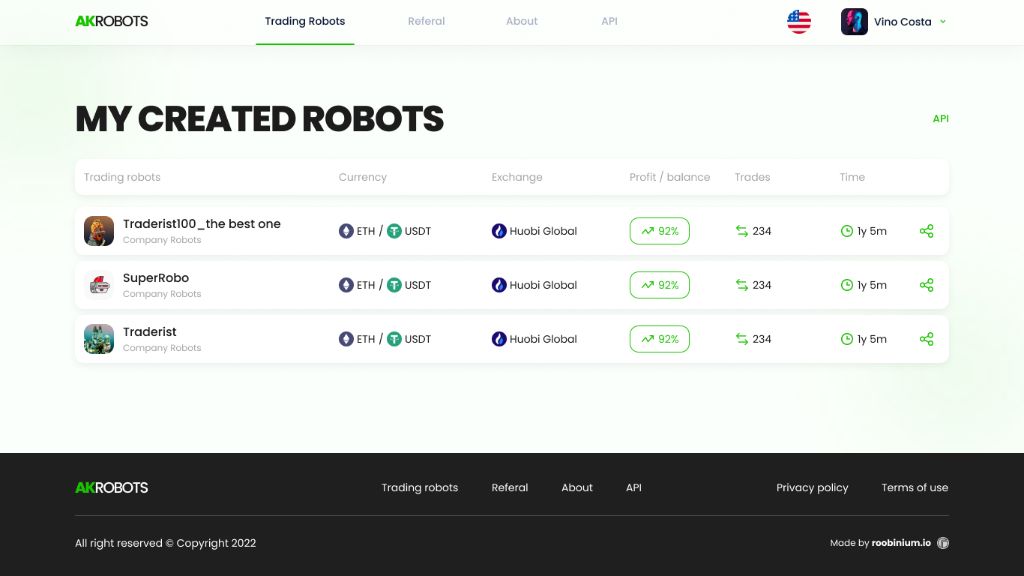The image size is (1024, 576).
Task: Click the Company Robots label under SuperRobo
Action: 162,294
